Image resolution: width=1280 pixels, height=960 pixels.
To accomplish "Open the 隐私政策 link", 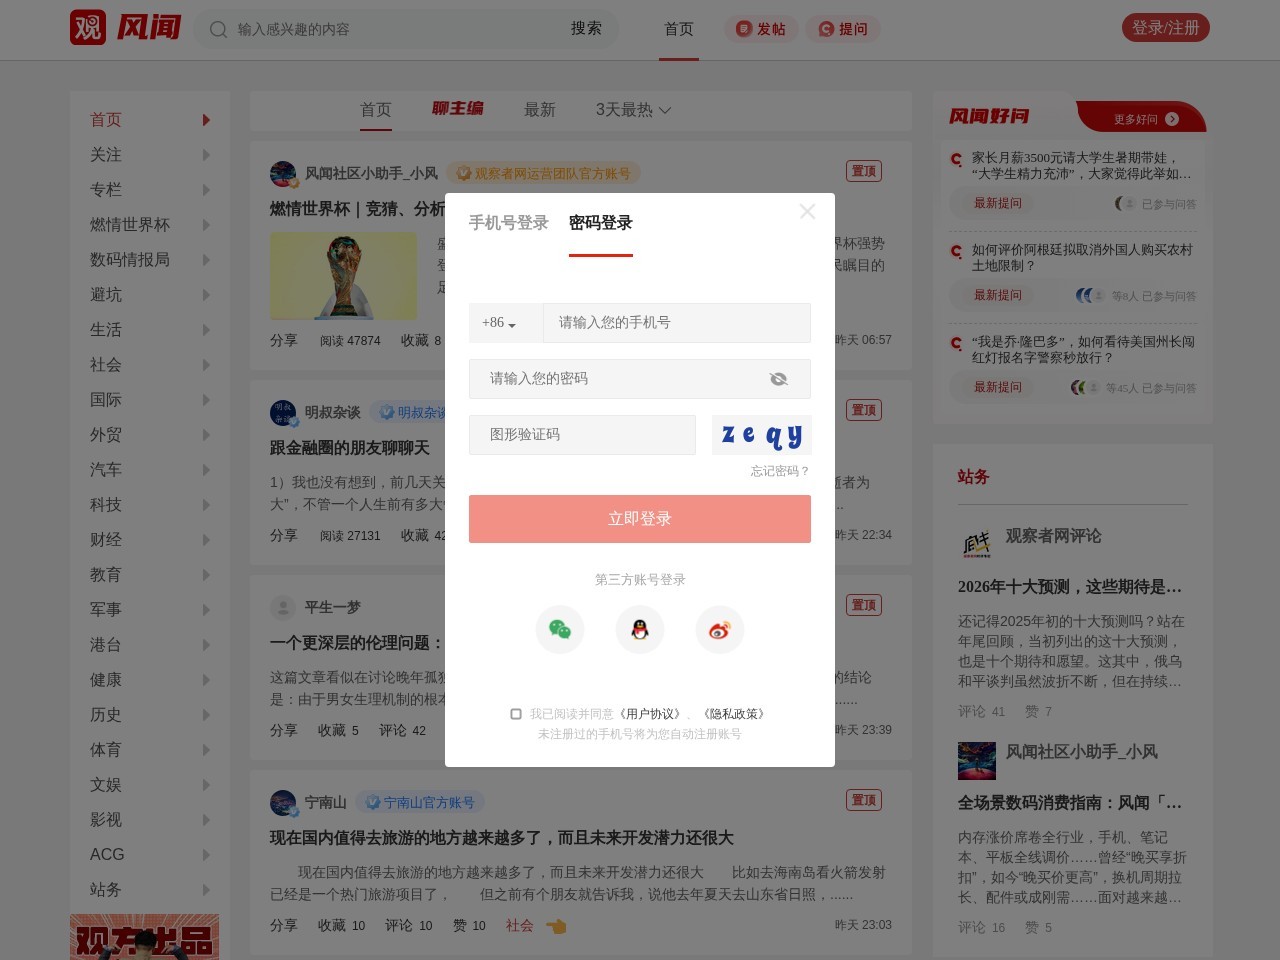I will (x=734, y=714).
